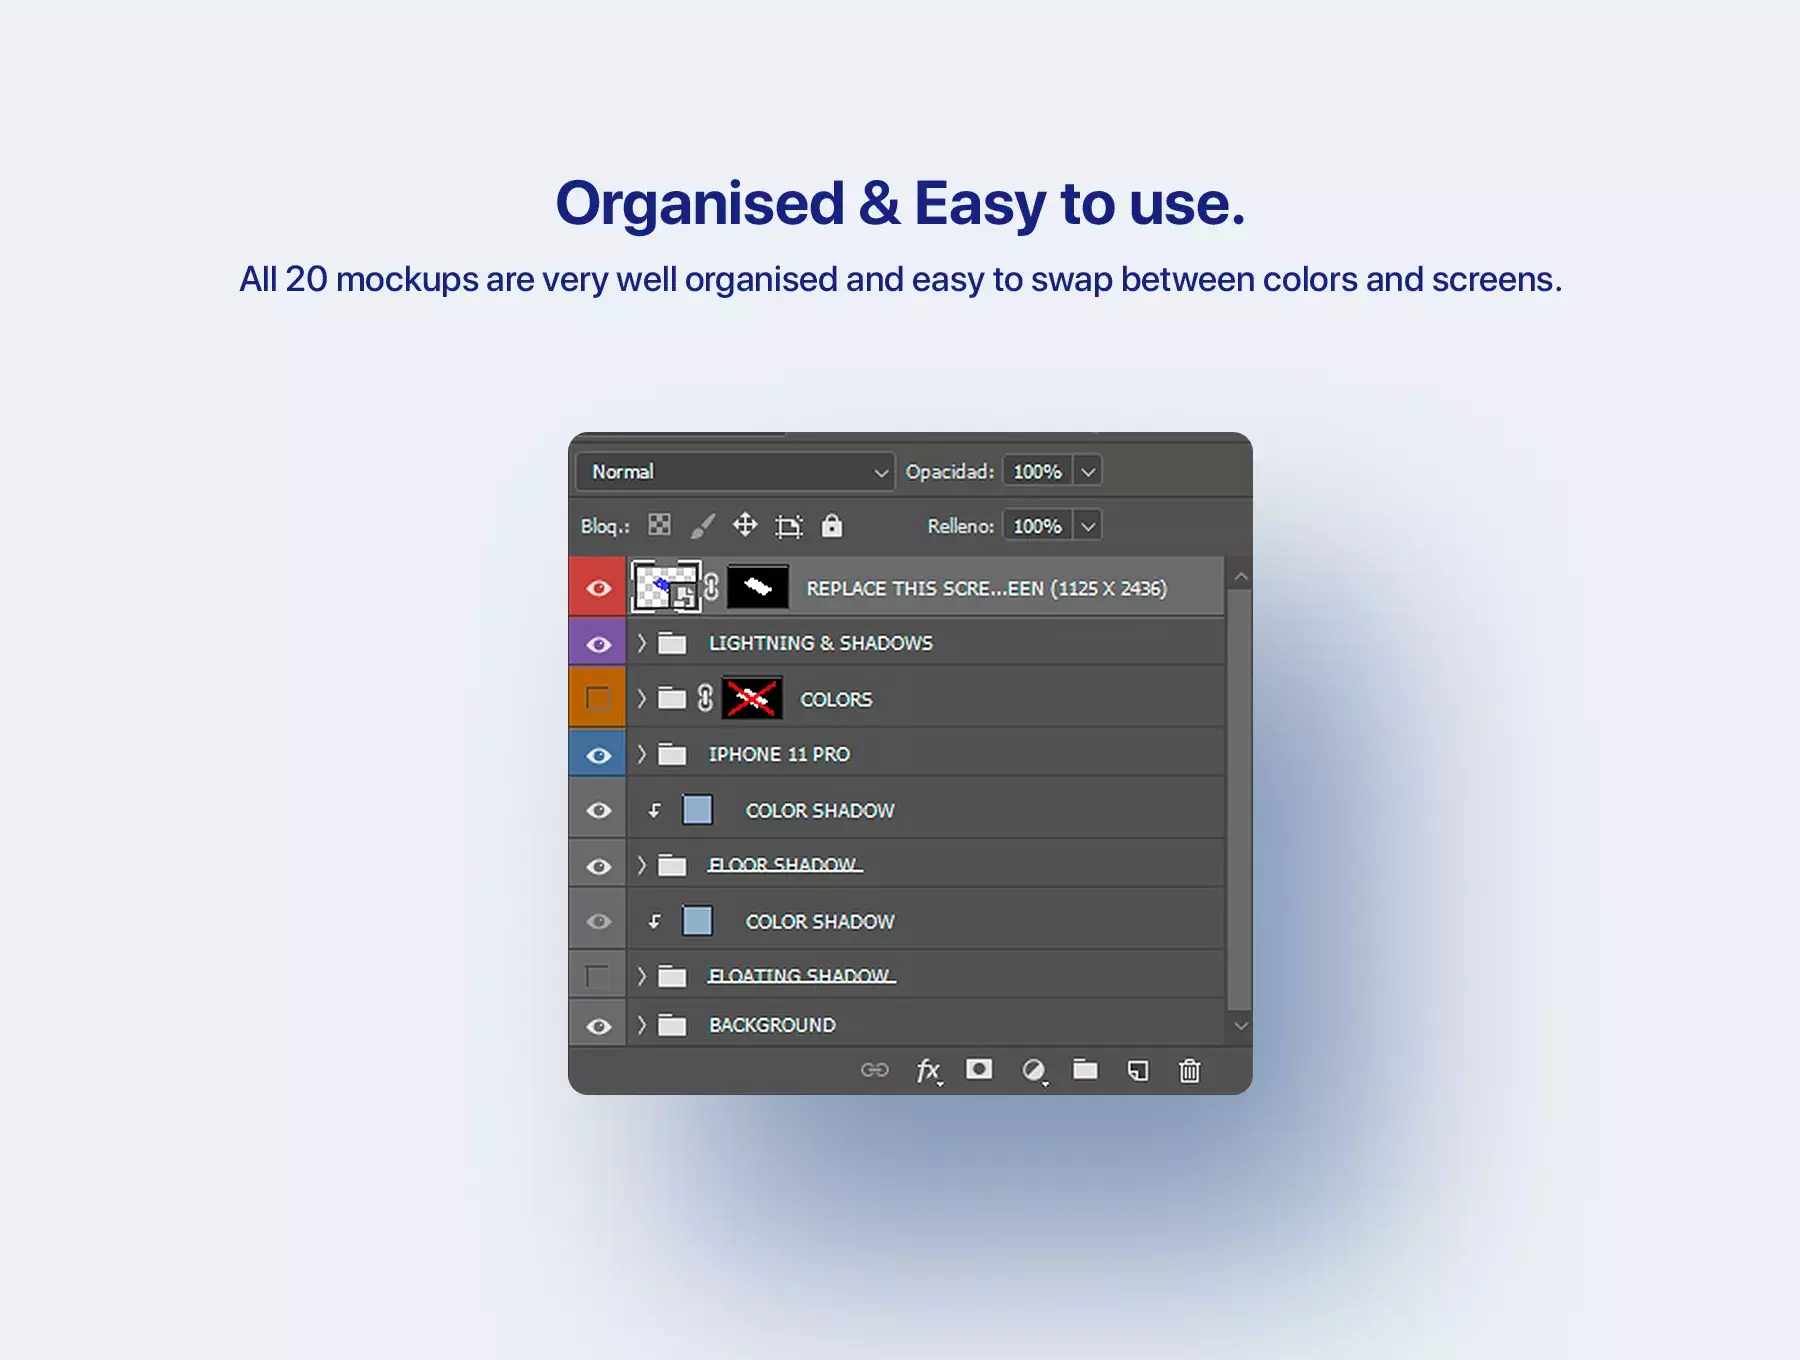This screenshot has height=1360, width=1800.
Task: Open the Opacidad slider arrow
Action: coord(1088,471)
